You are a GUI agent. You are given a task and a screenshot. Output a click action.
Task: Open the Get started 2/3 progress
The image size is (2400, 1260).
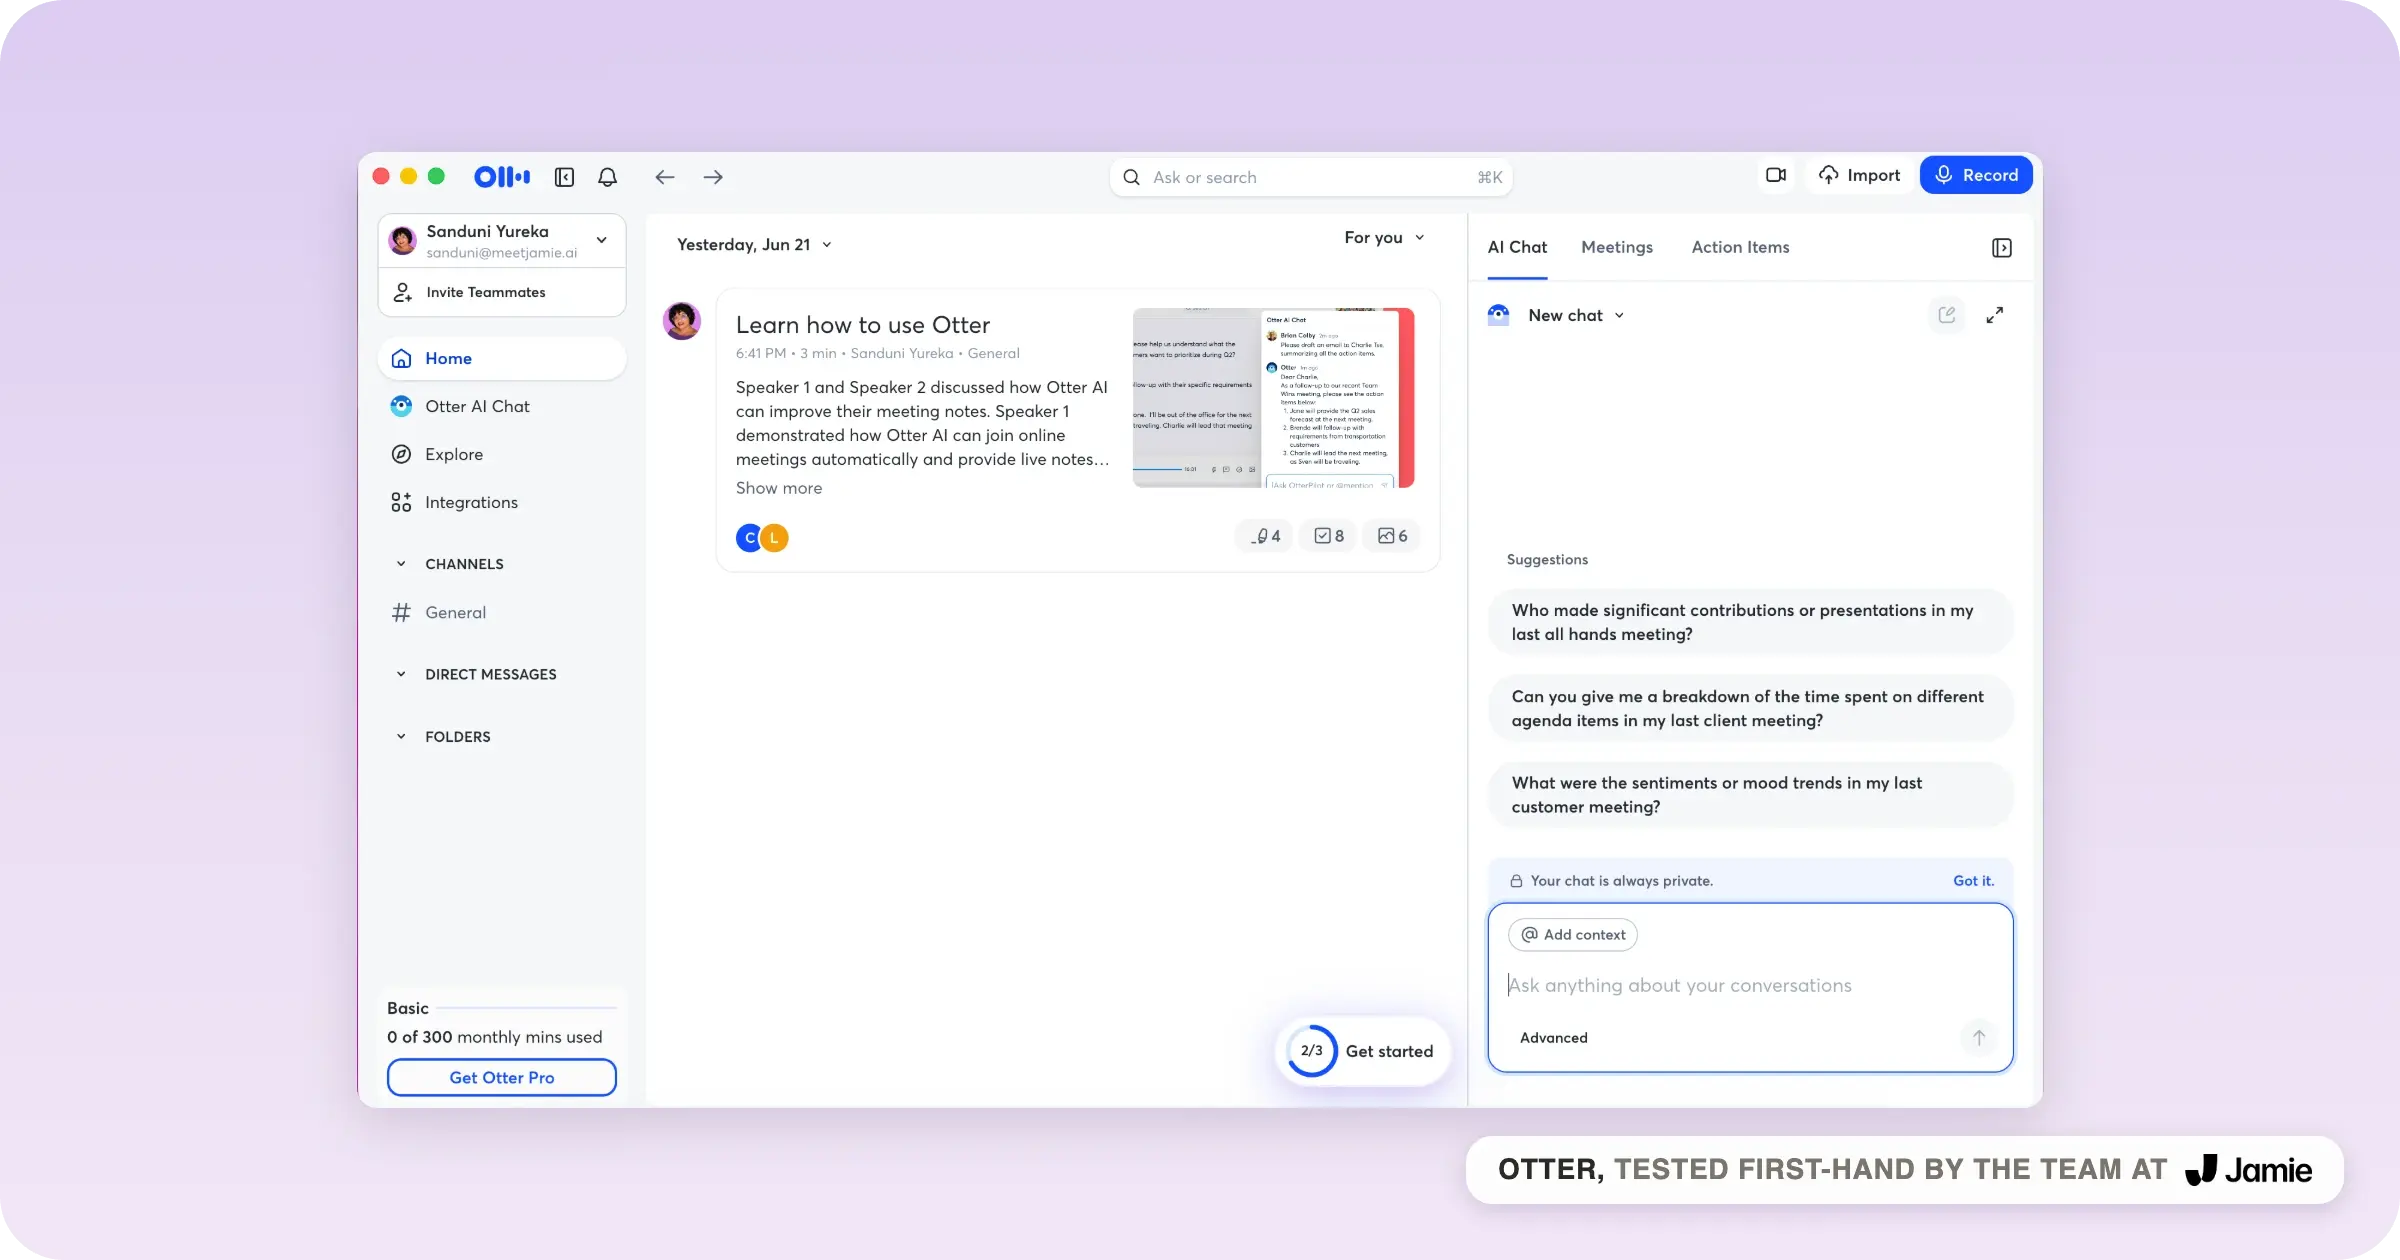click(1364, 1051)
